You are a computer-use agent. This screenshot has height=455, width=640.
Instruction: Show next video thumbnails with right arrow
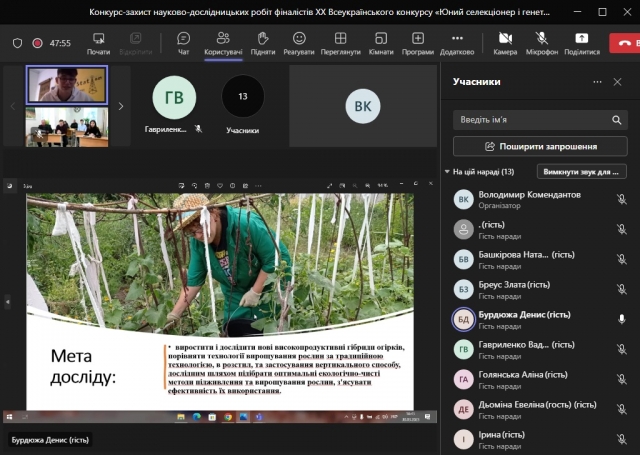pyautogui.click(x=121, y=106)
